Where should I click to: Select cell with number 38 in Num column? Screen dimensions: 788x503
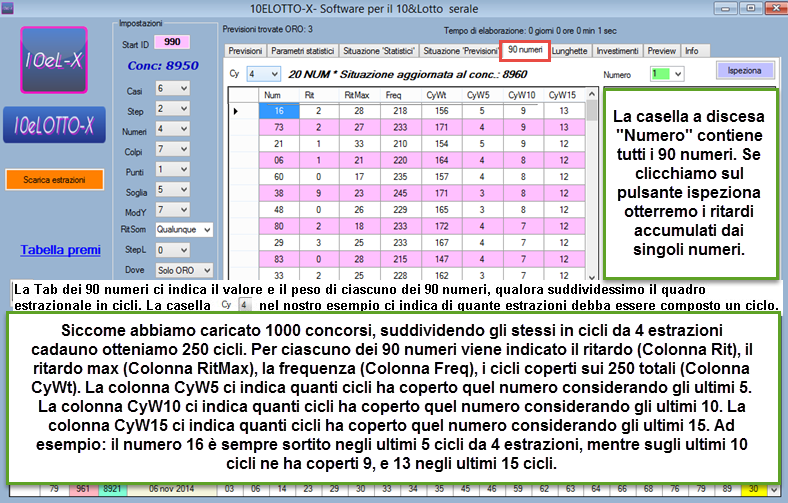[279, 193]
